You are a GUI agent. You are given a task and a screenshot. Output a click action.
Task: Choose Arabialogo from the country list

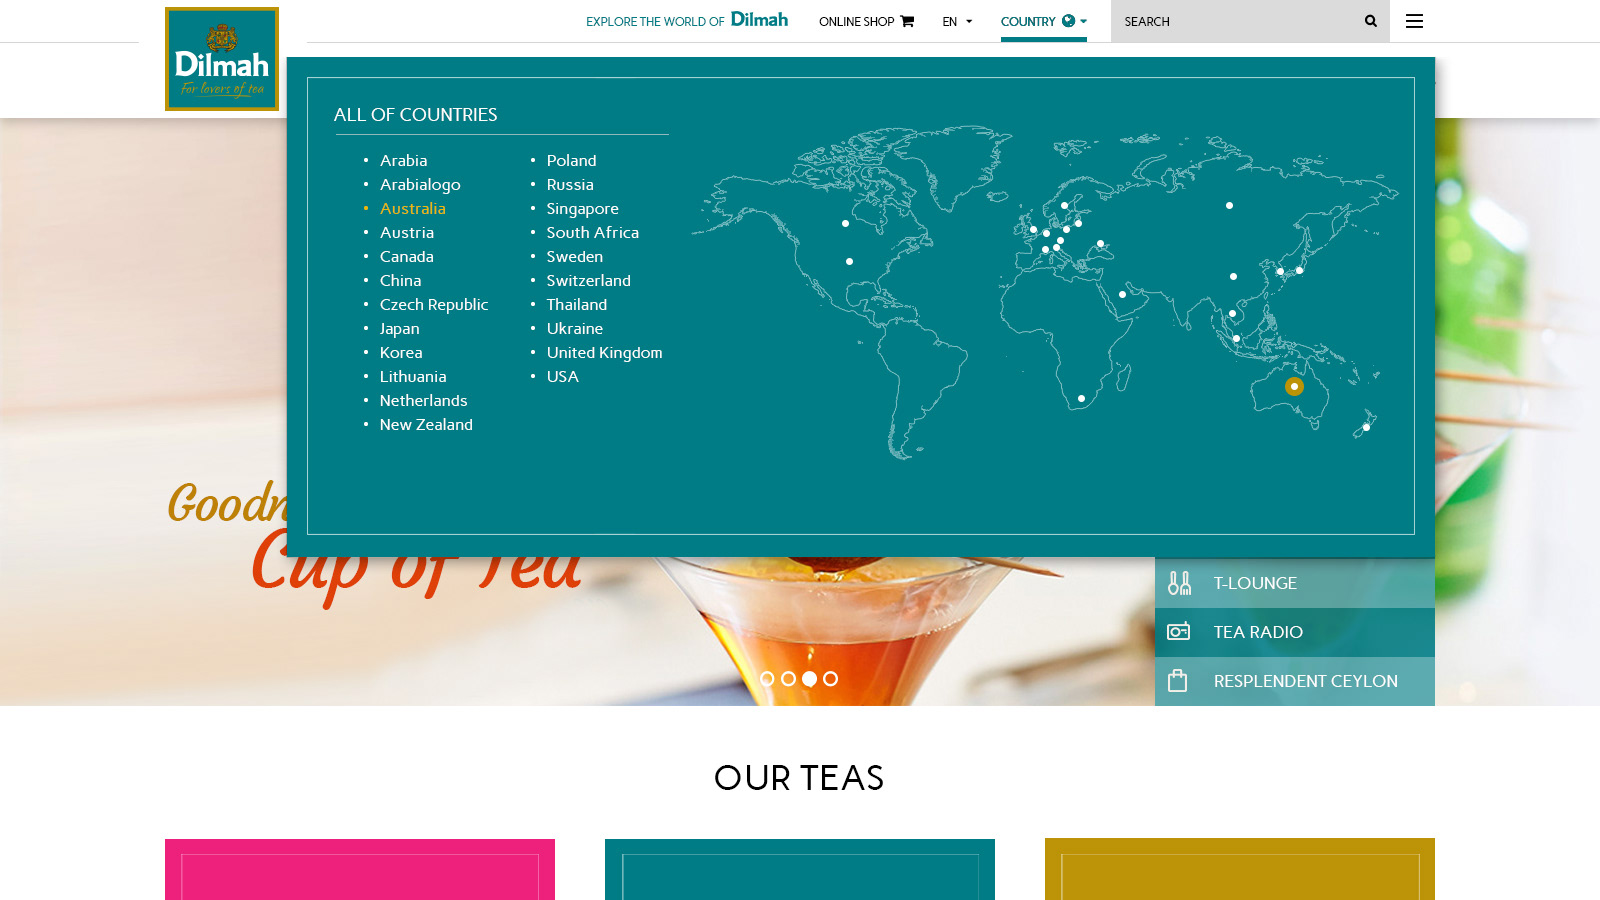(420, 184)
